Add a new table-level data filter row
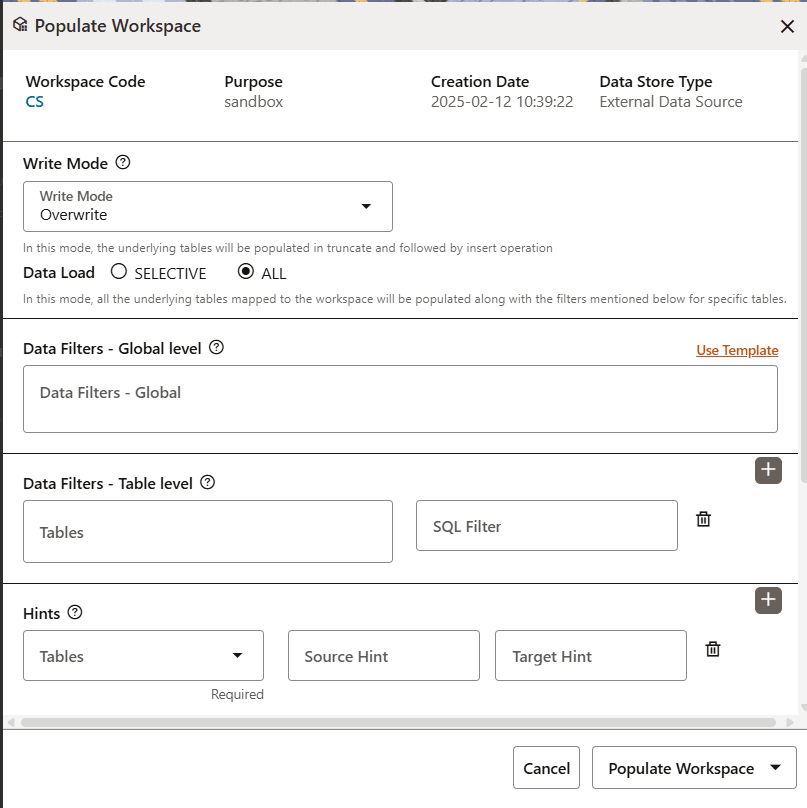This screenshot has height=808, width=807. point(768,470)
